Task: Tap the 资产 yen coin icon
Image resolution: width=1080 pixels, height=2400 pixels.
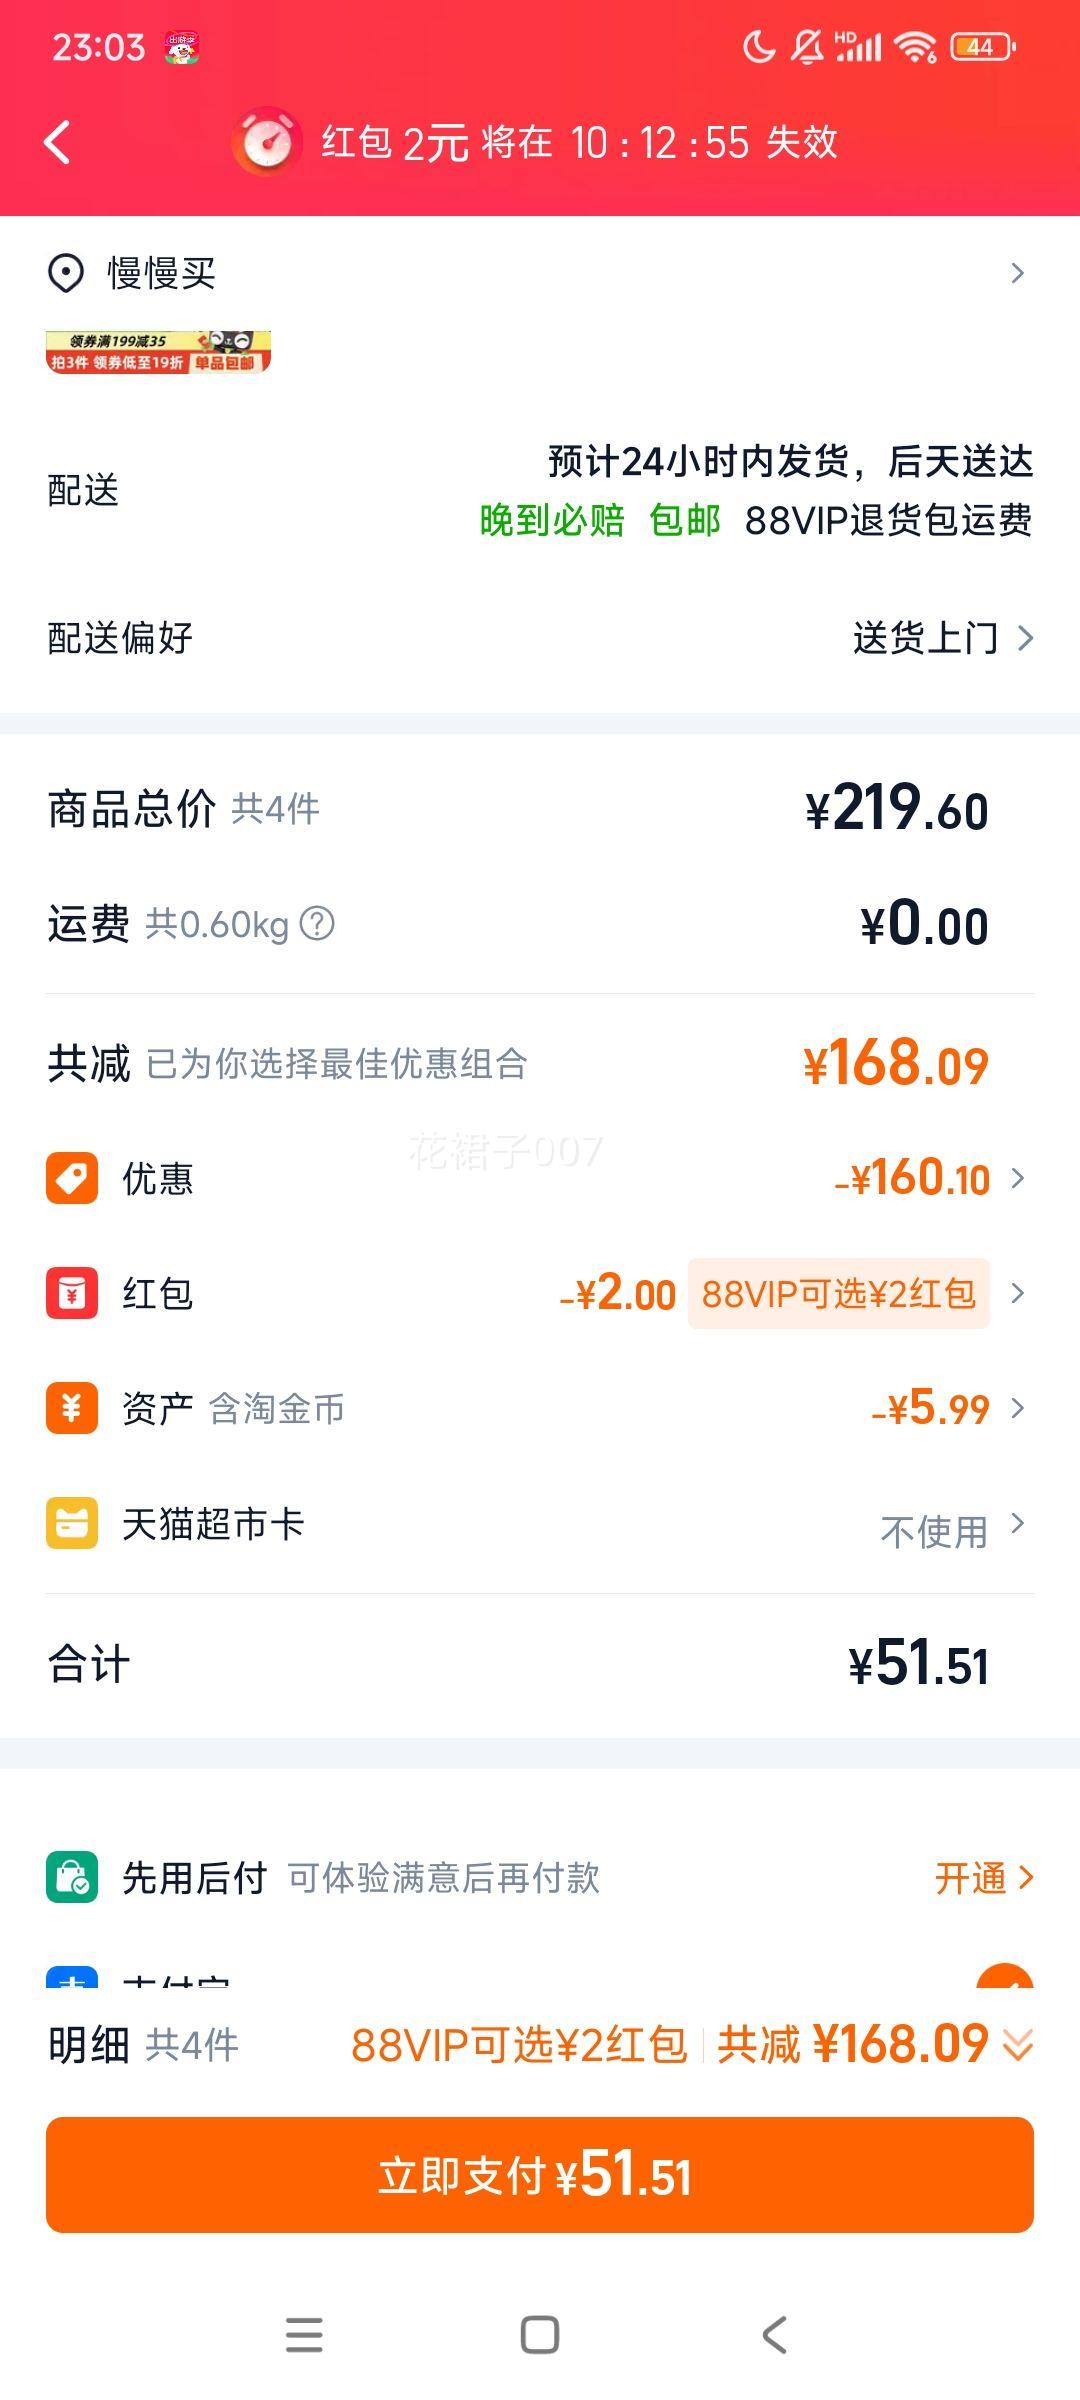Action: click(x=72, y=1408)
